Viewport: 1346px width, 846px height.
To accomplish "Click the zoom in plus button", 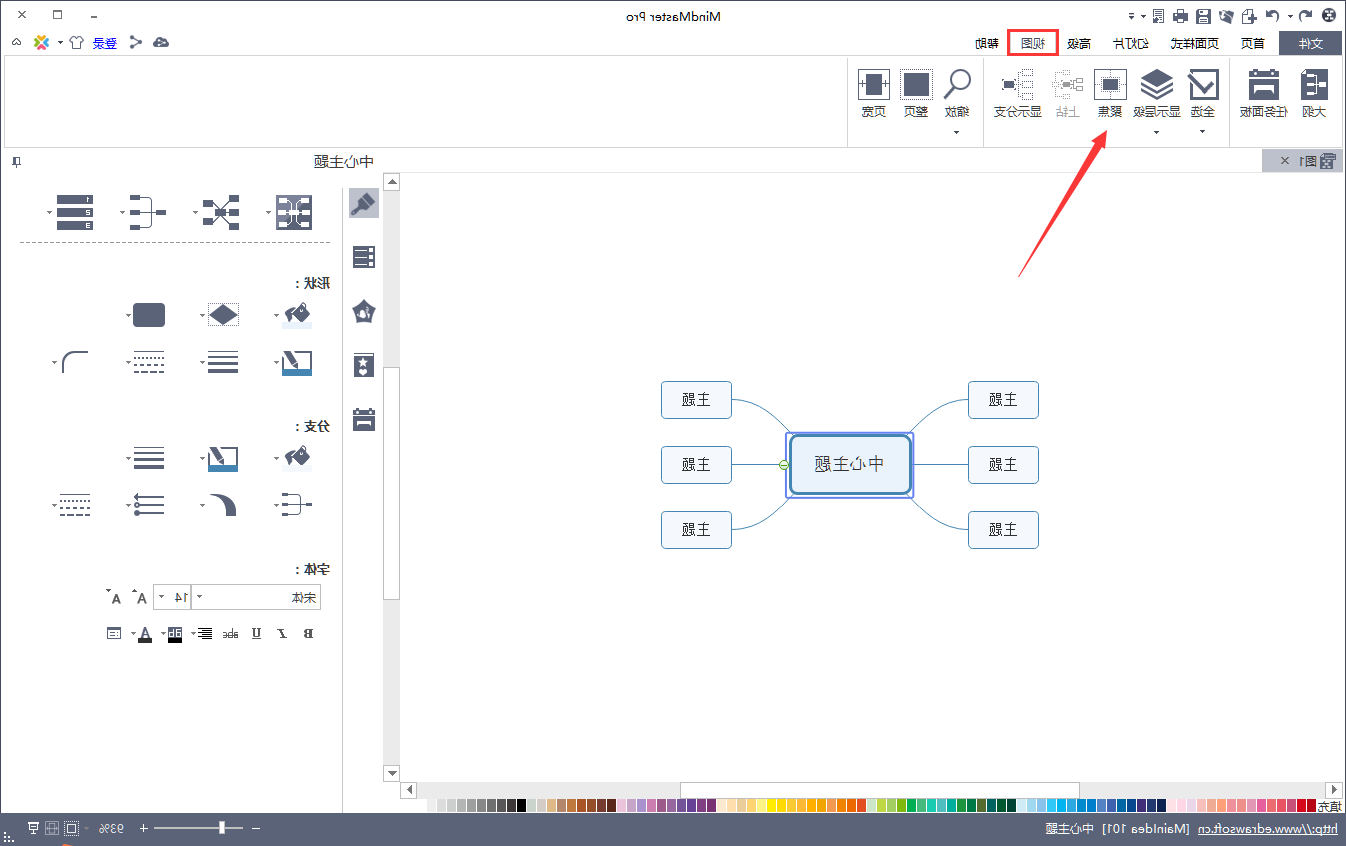I will (144, 828).
